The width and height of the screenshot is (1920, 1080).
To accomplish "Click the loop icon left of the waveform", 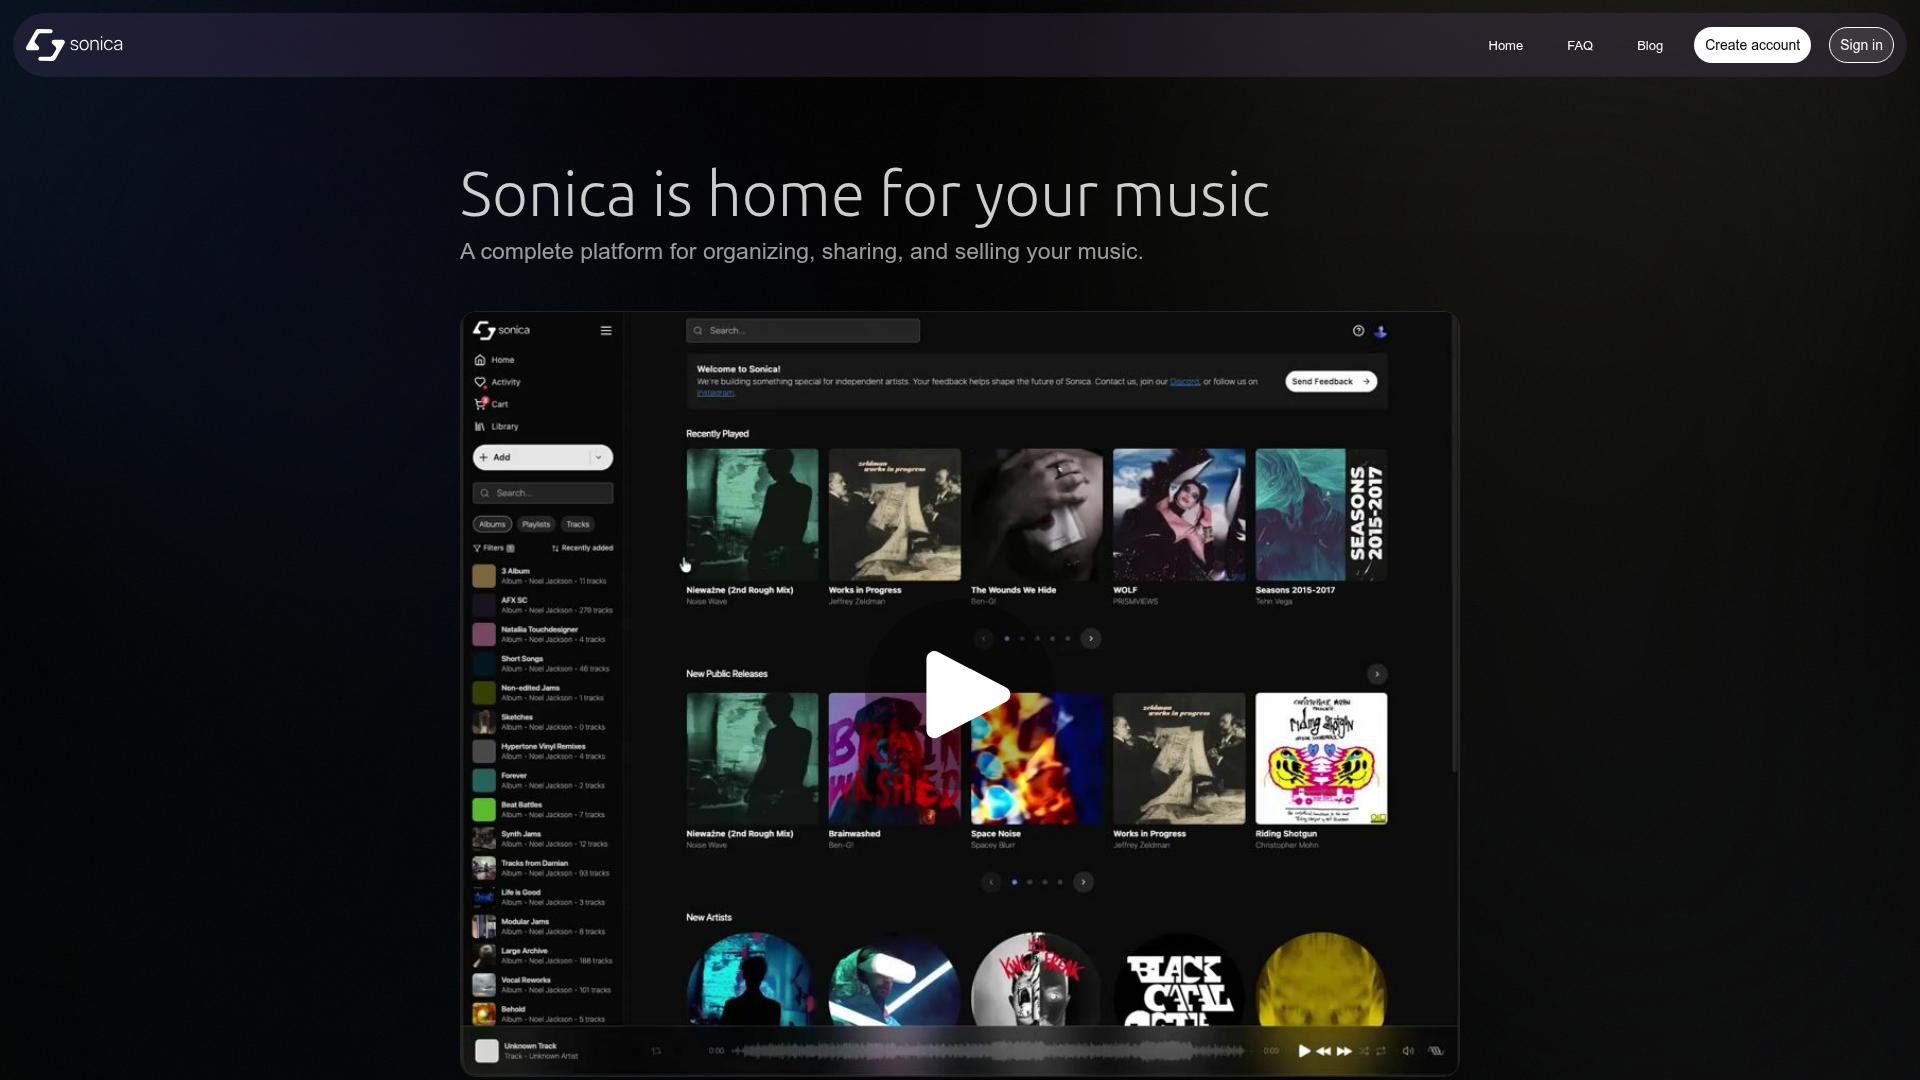I will 656,1051.
